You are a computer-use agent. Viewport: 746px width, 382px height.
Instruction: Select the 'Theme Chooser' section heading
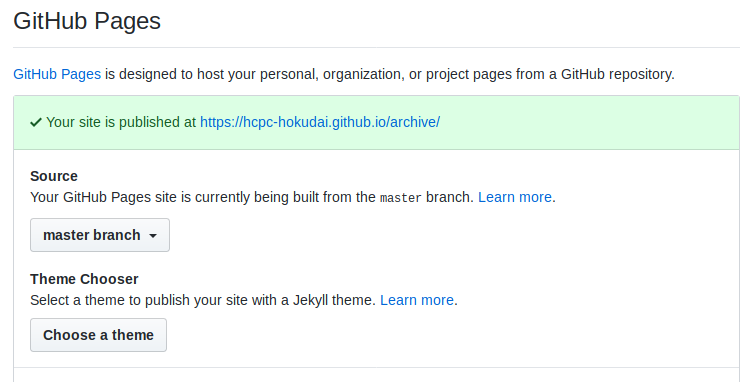84,279
